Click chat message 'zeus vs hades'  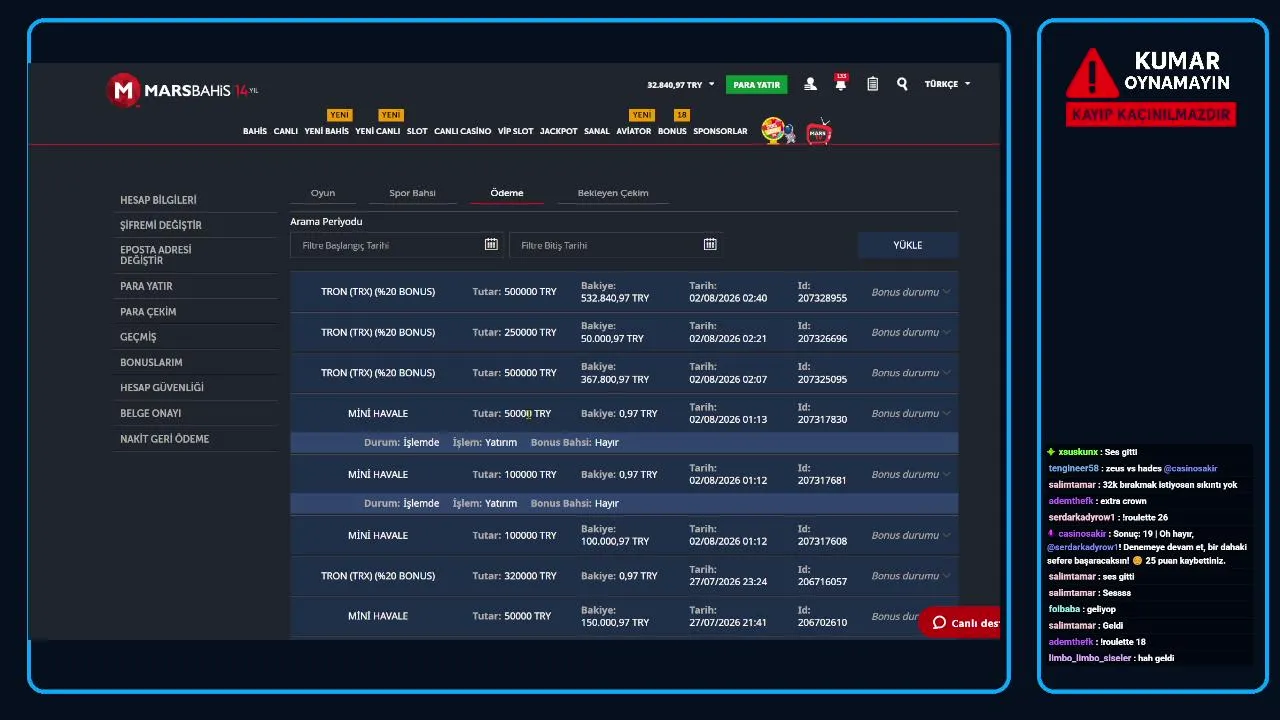pos(1132,468)
